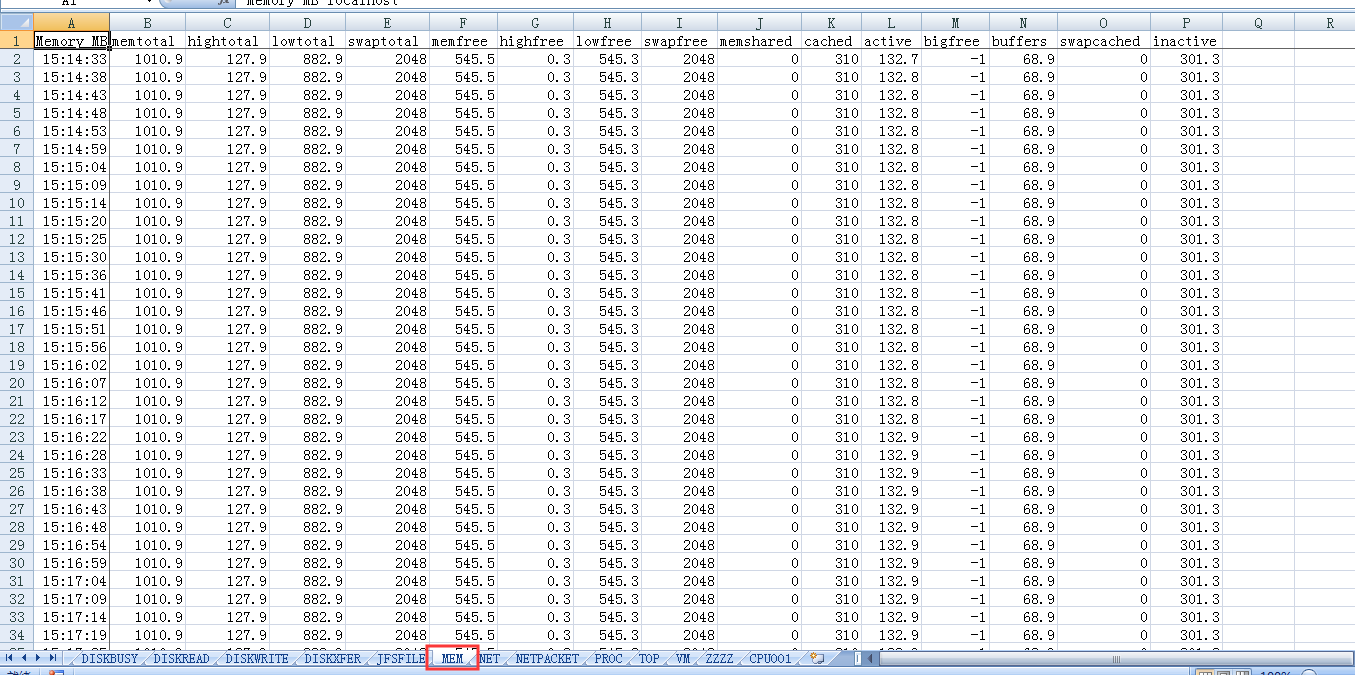
Task: Open the ZZZZ sheet tab
Action: (719, 659)
